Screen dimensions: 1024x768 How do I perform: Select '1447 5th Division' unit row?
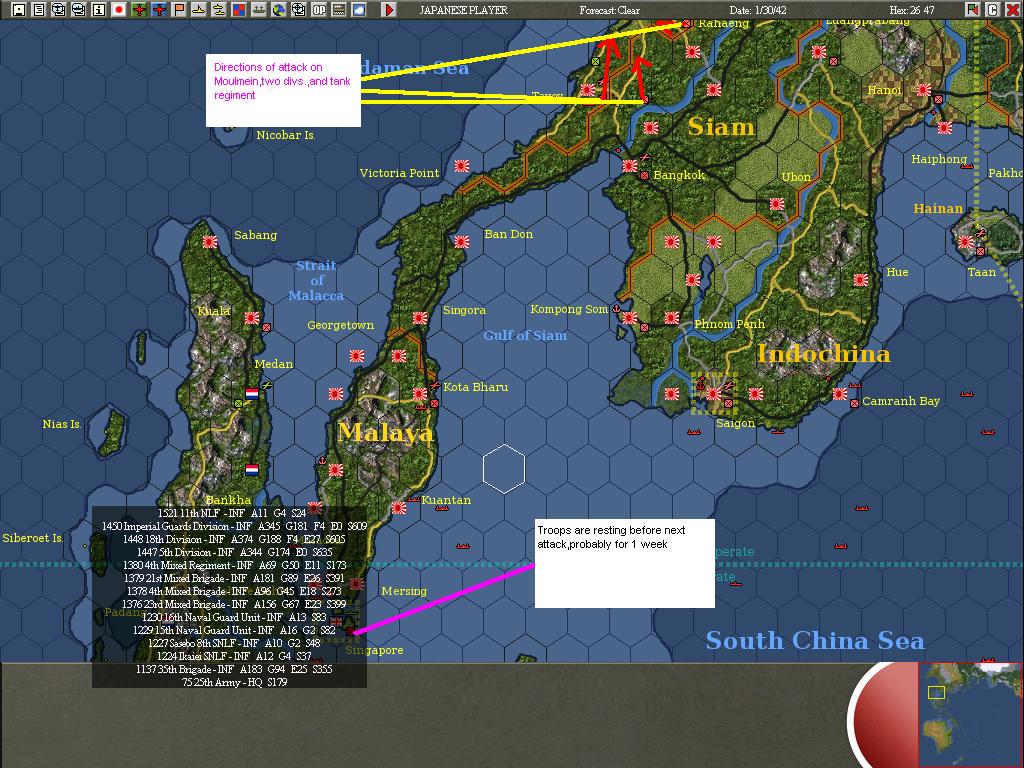234,552
